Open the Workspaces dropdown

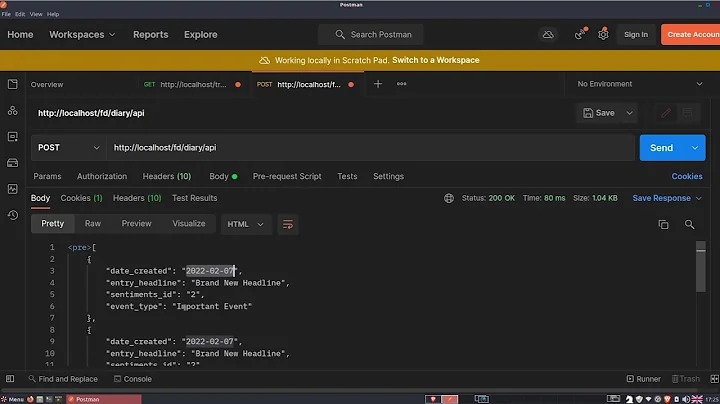(82, 34)
